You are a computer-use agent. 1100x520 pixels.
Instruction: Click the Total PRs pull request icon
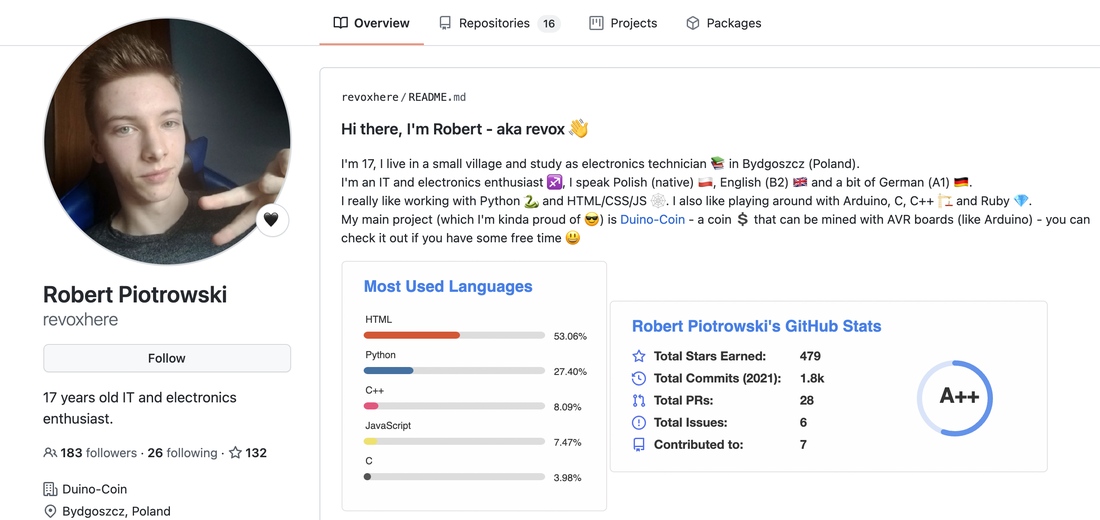(638, 400)
